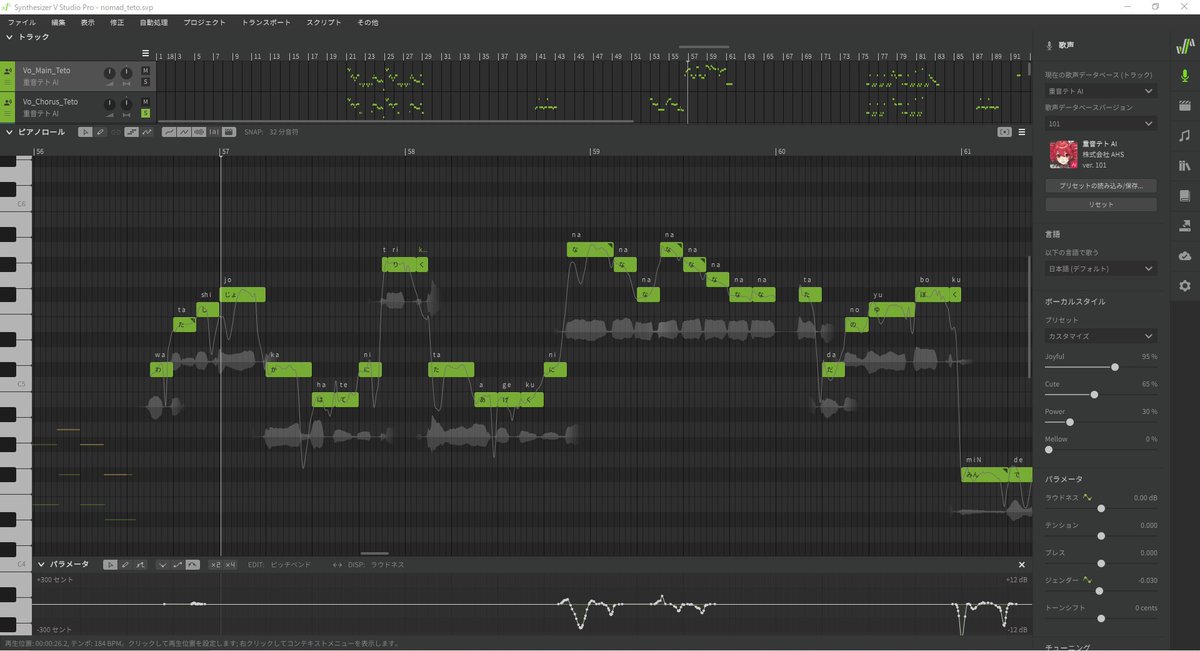Click the Vo_Main_Teto volume knob
This screenshot has width=1200, height=651.
tap(110, 73)
